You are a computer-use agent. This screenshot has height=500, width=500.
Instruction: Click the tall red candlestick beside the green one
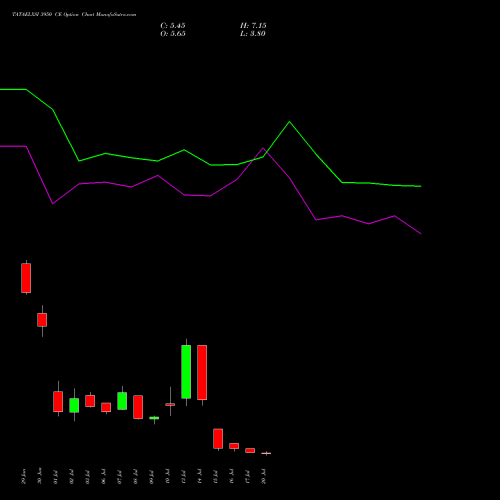202,372
